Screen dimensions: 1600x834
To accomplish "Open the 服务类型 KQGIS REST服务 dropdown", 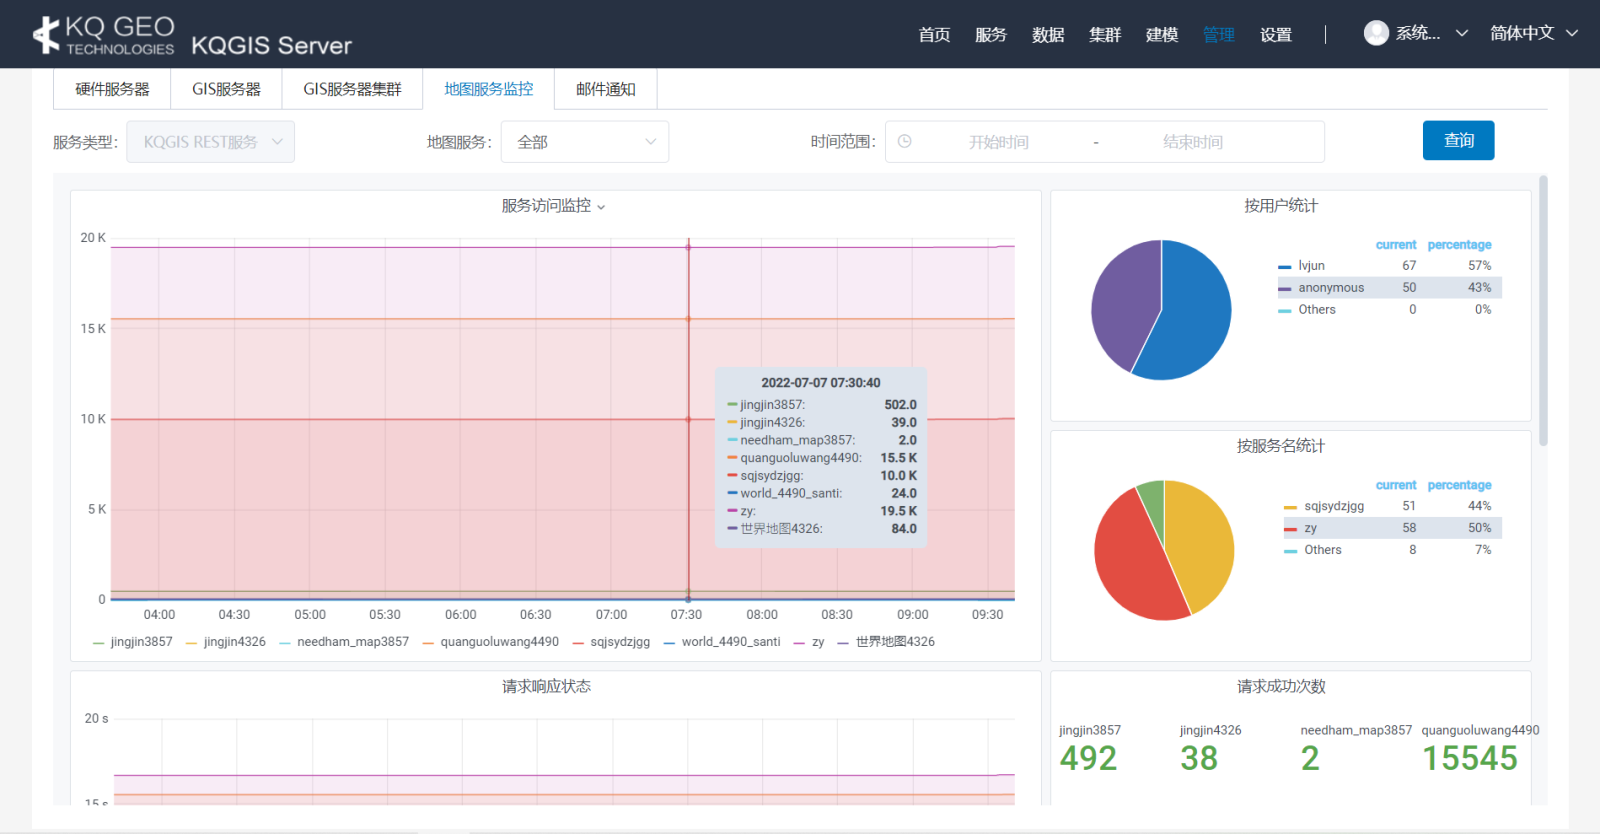I will [211, 142].
